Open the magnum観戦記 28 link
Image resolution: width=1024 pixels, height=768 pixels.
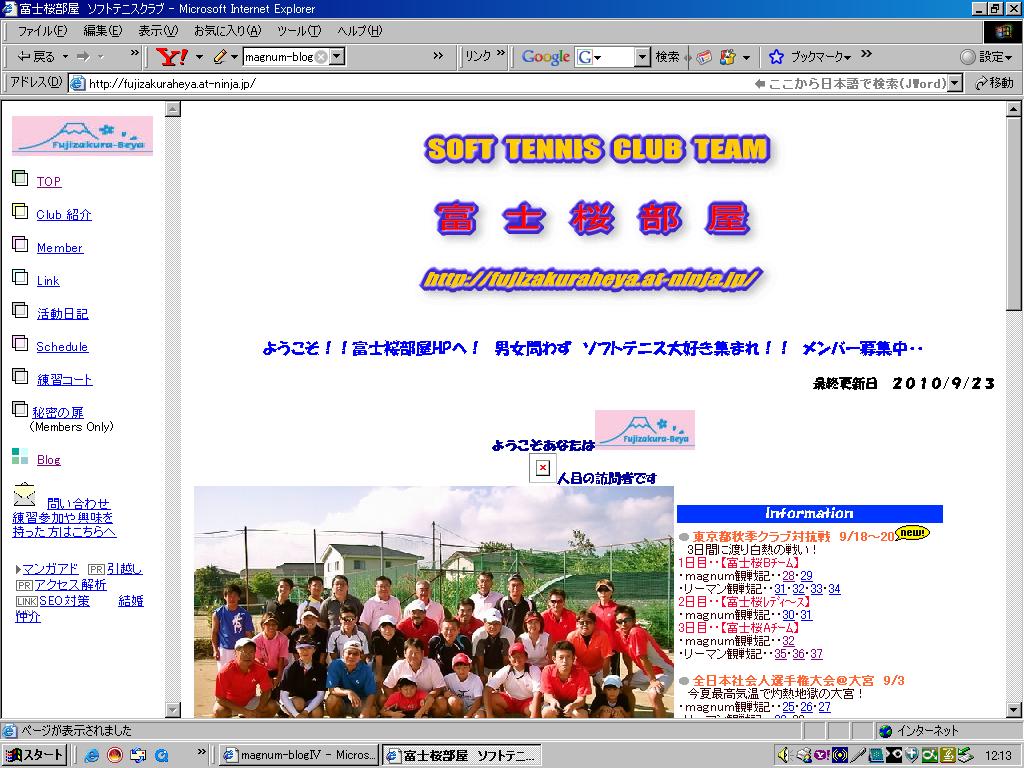click(x=788, y=575)
